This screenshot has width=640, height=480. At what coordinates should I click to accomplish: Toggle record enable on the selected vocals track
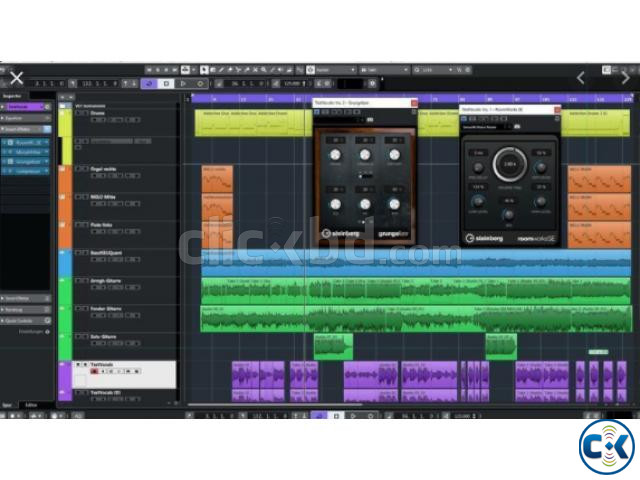tap(95, 371)
